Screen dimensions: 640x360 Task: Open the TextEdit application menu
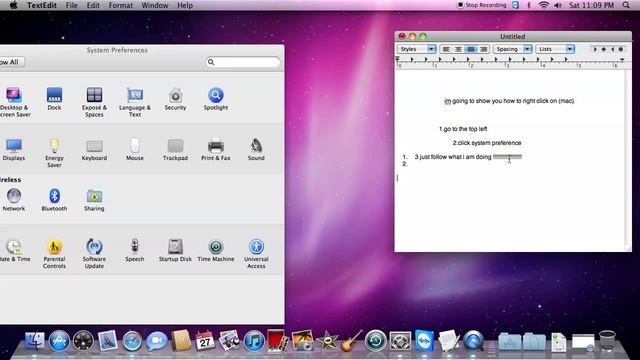pyautogui.click(x=42, y=5)
